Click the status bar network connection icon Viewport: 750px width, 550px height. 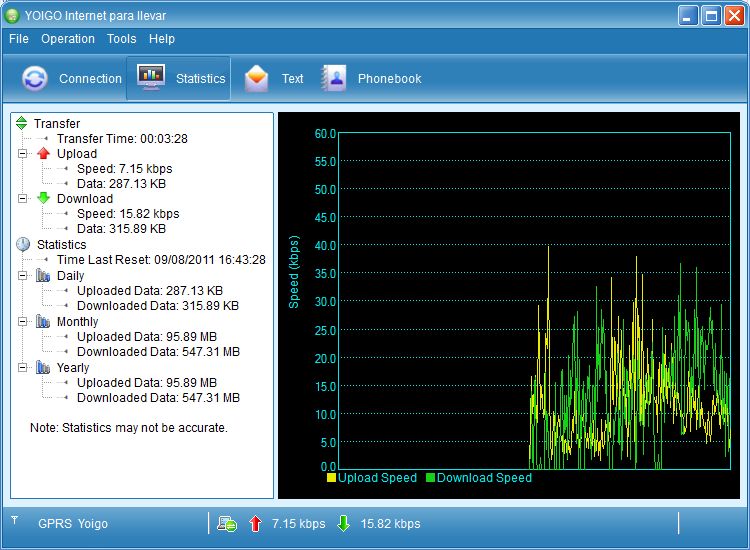click(227, 524)
